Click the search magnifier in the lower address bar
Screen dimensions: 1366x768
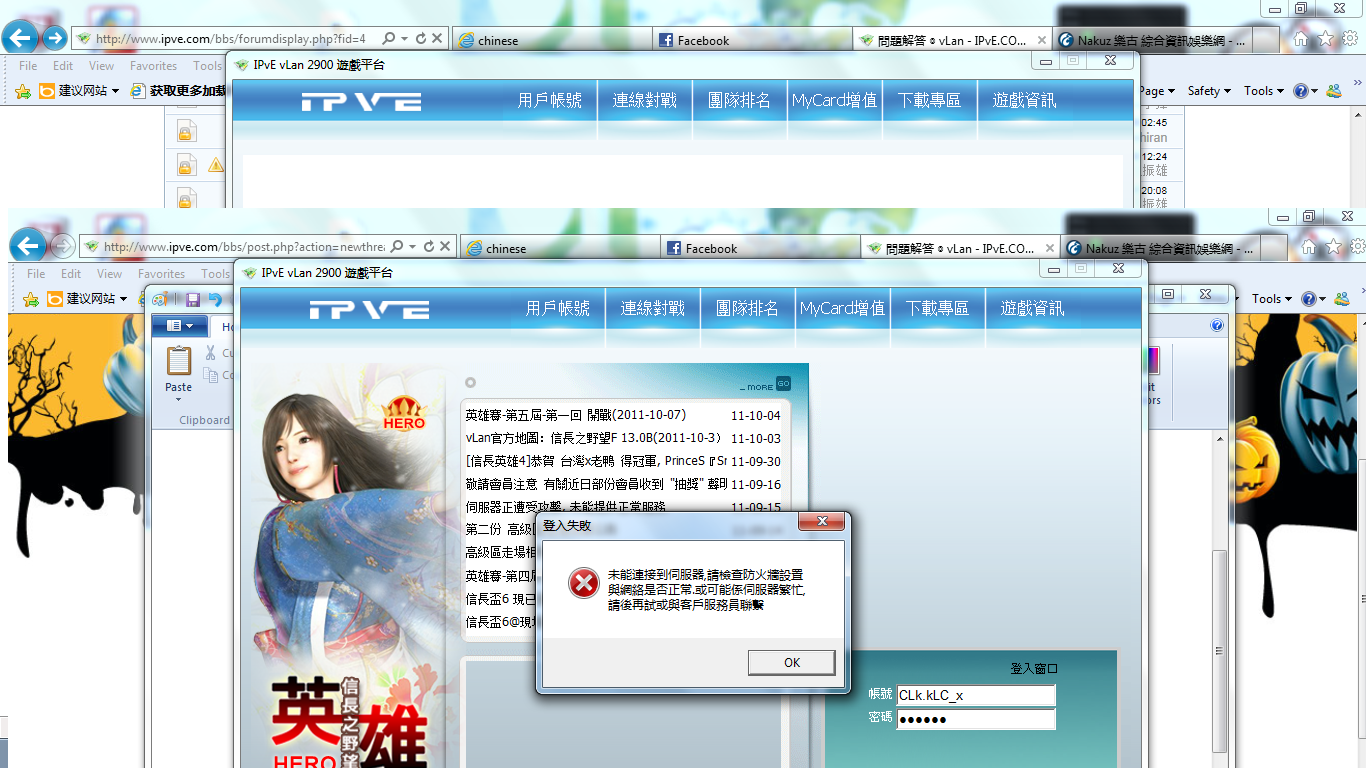(x=397, y=247)
